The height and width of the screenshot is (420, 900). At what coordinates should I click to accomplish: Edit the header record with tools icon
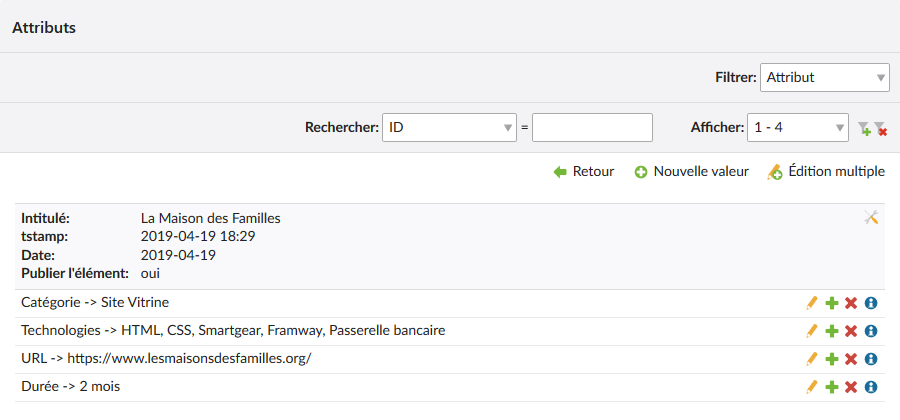871,217
